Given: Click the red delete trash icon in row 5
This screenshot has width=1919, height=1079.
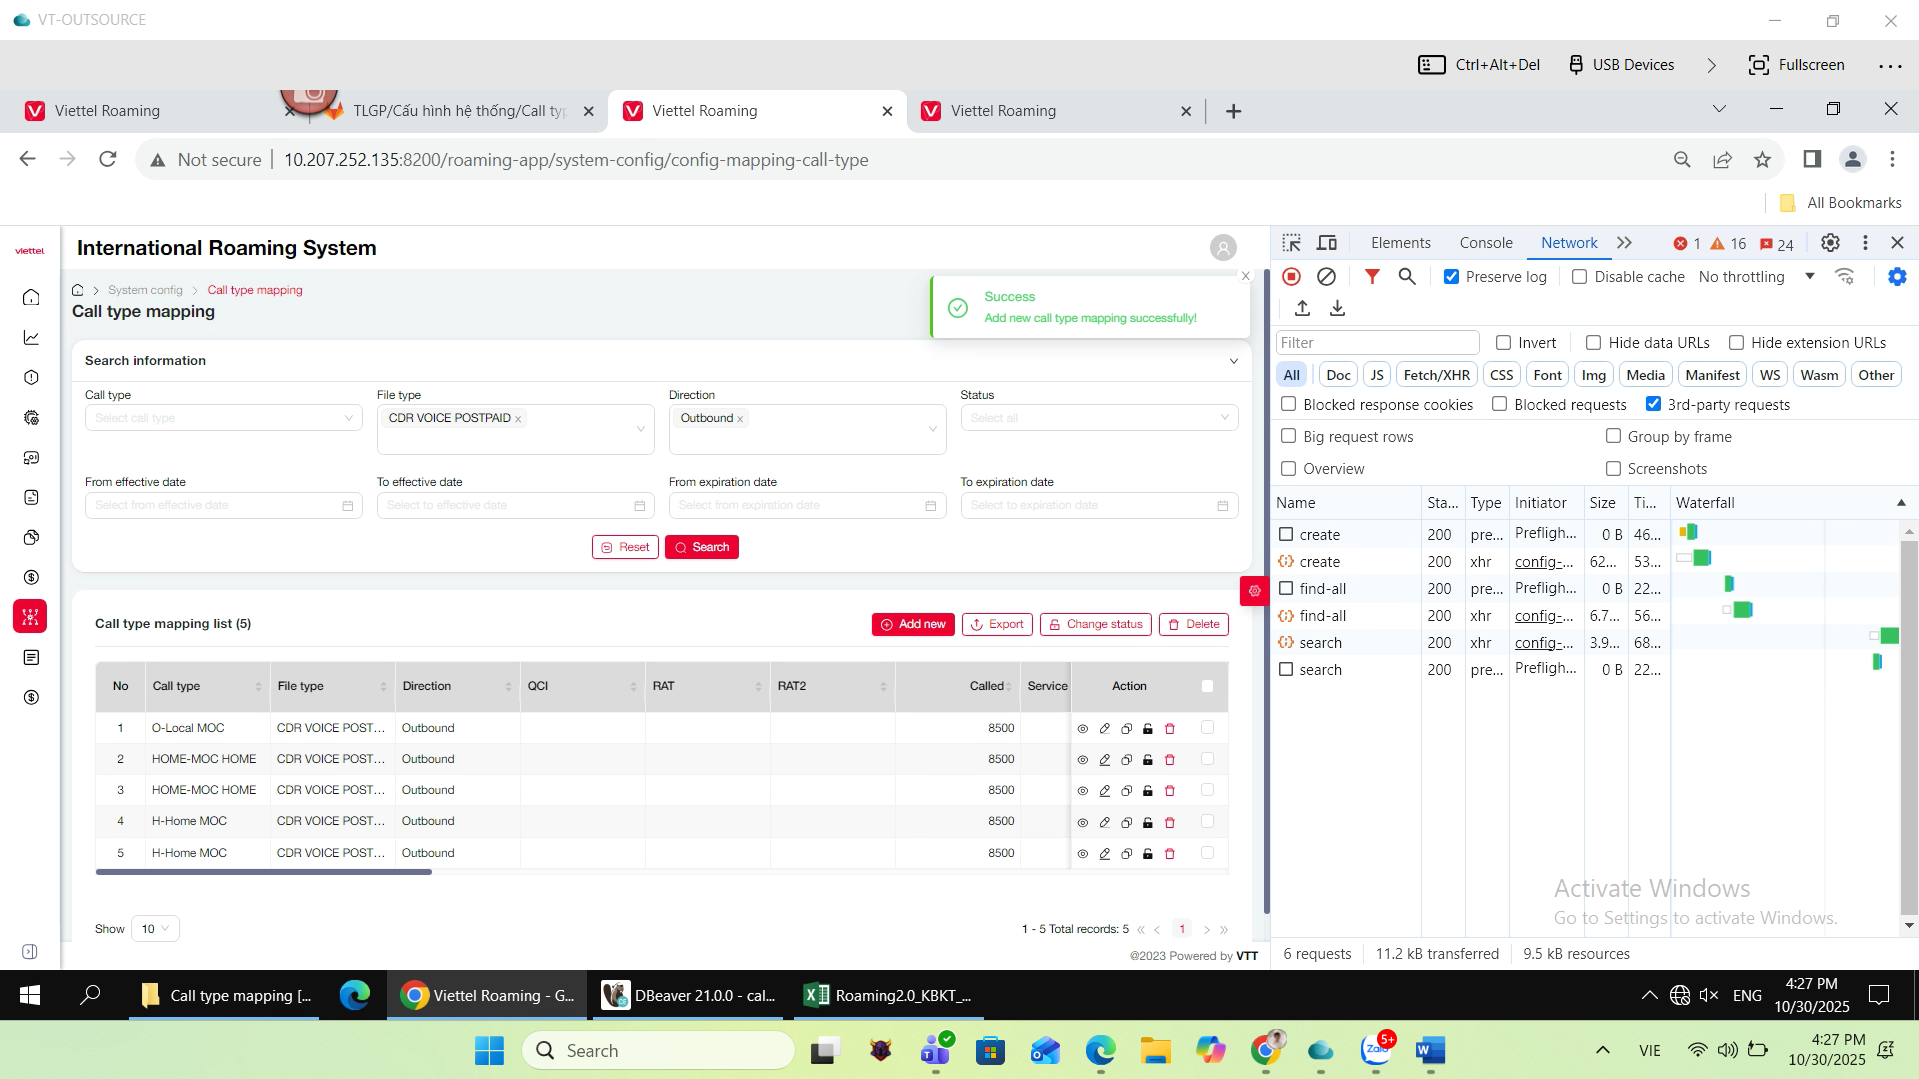Looking at the screenshot, I should coord(1169,854).
